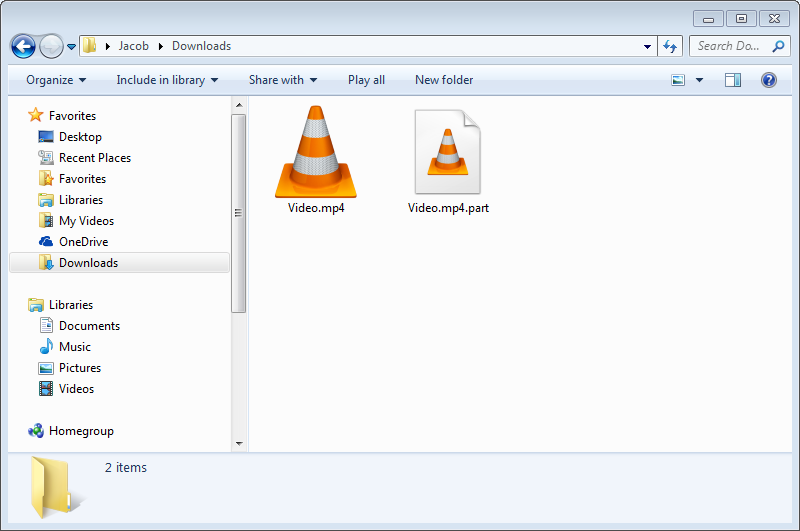Select Jacob in the address path
800x531 pixels.
click(134, 46)
